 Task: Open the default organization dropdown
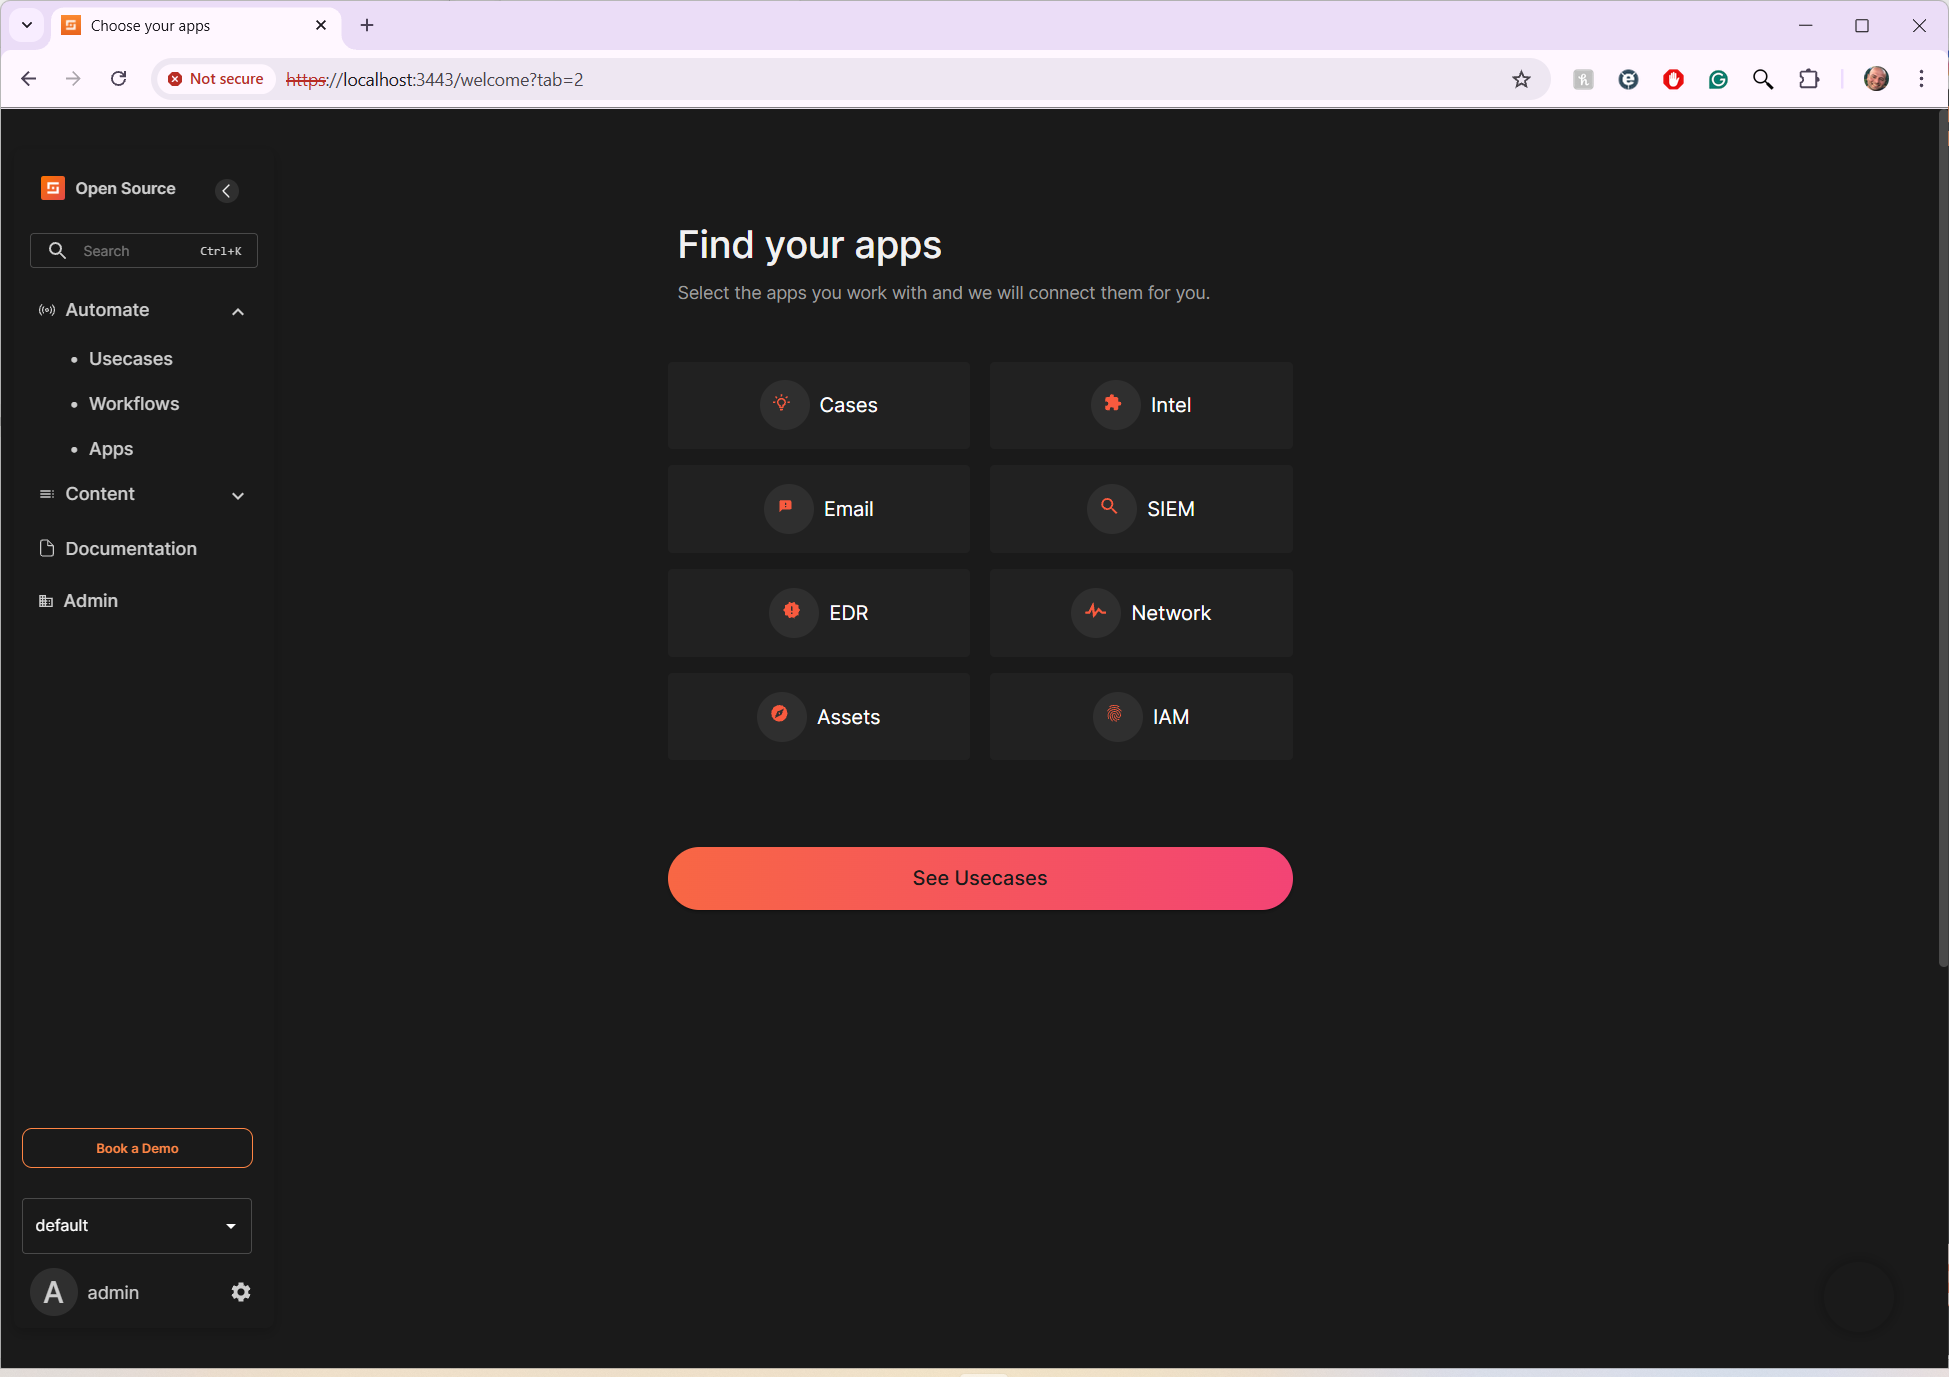[137, 1226]
